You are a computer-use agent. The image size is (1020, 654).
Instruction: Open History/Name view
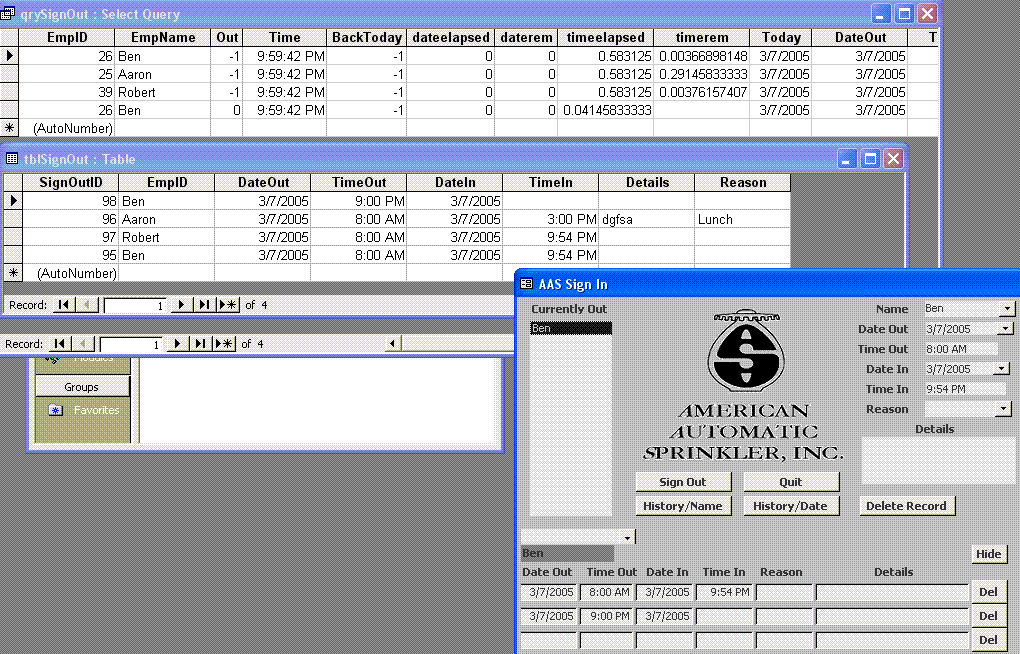coord(683,506)
